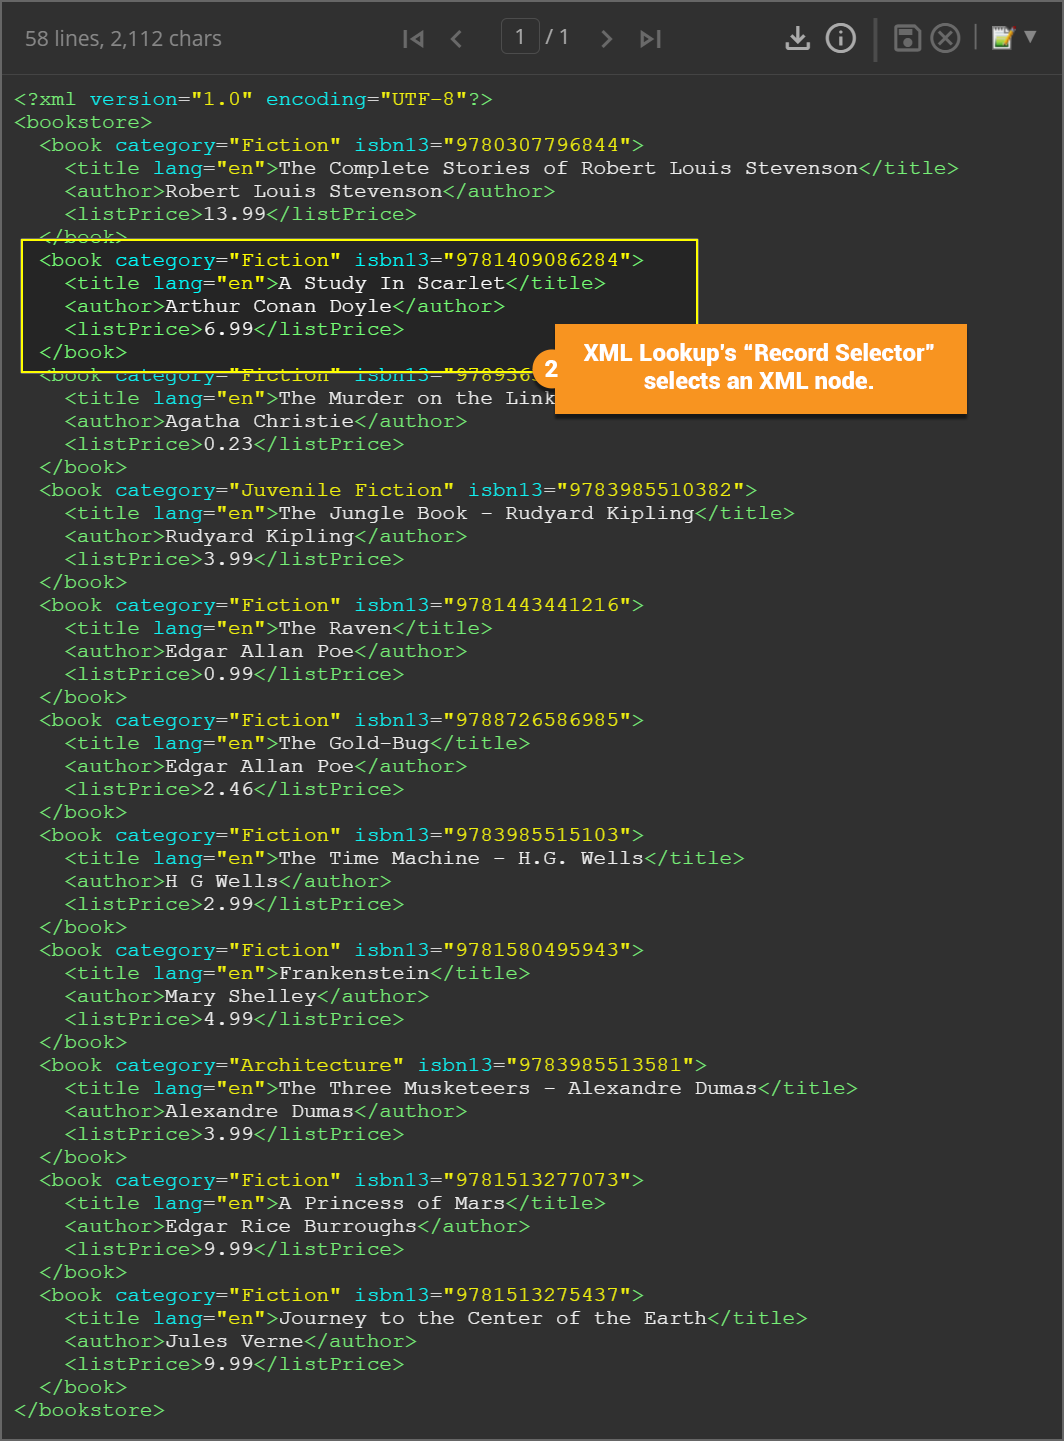Click the author line 'Robert Louis Stevenson'
The height and width of the screenshot is (1441, 1064).
point(310,191)
